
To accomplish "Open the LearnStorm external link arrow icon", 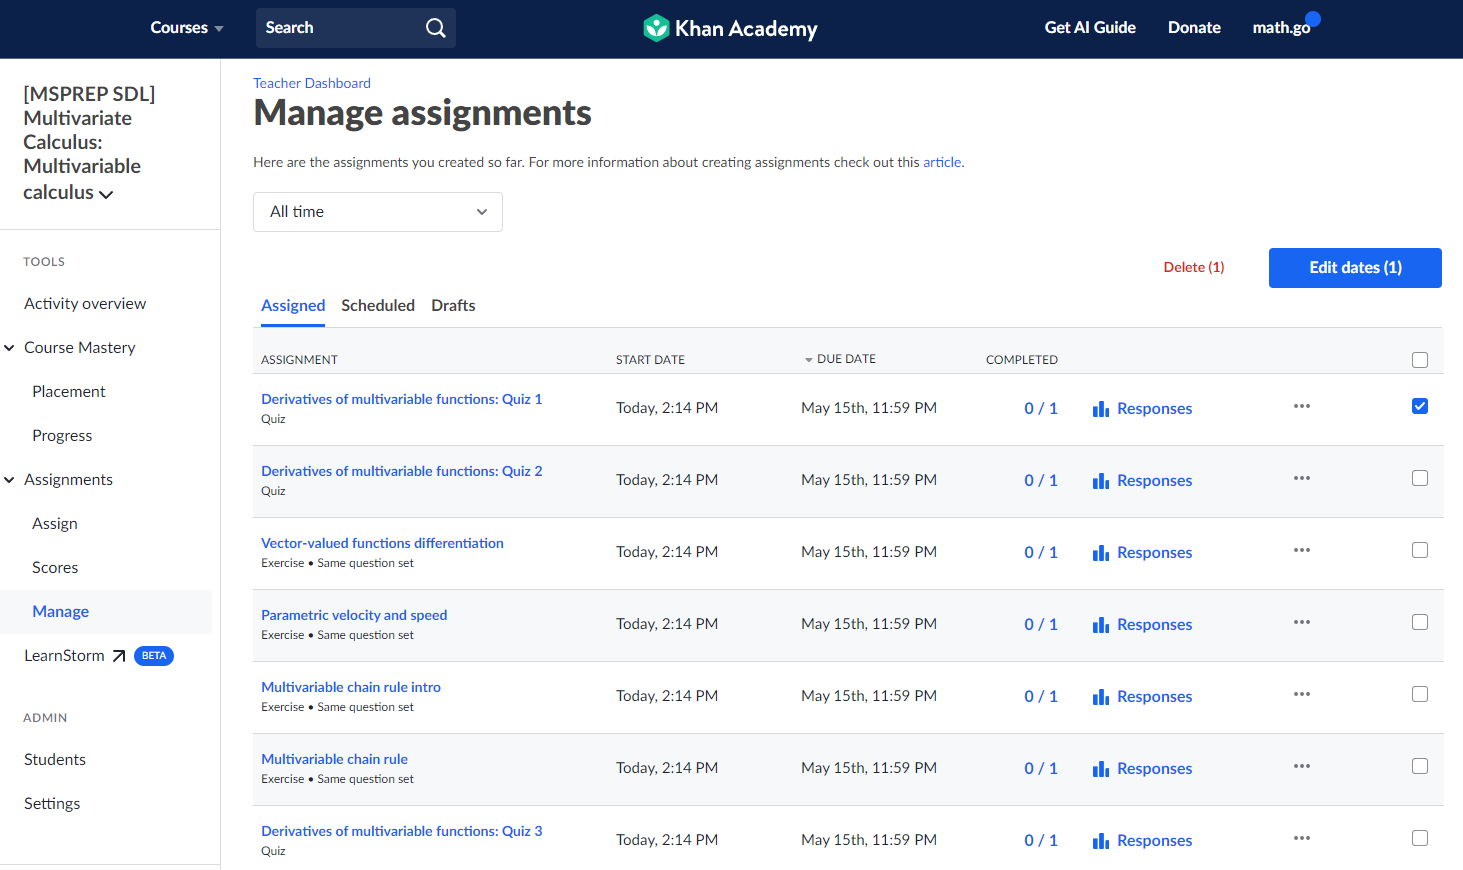I will 119,656.
